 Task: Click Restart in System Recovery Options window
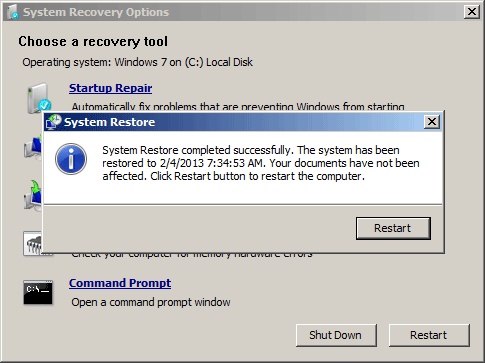[x=429, y=335]
